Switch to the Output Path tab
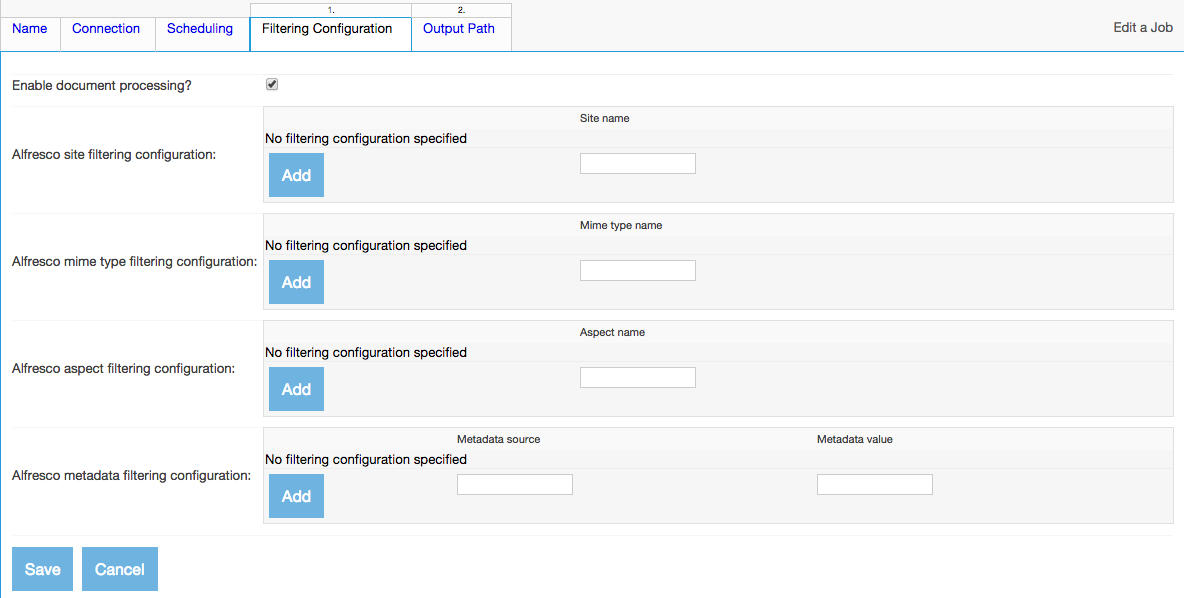 click(x=458, y=29)
